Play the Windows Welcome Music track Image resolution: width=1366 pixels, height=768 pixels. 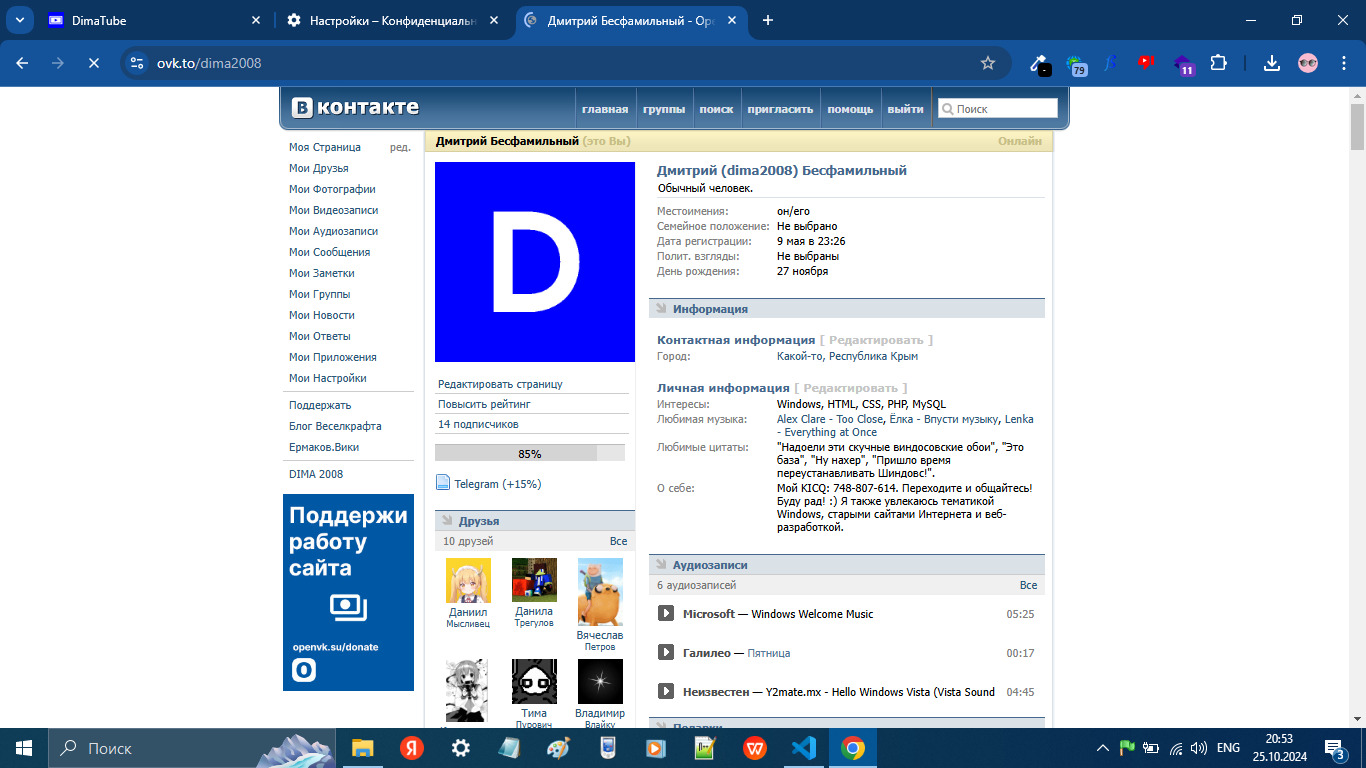pyautogui.click(x=666, y=614)
